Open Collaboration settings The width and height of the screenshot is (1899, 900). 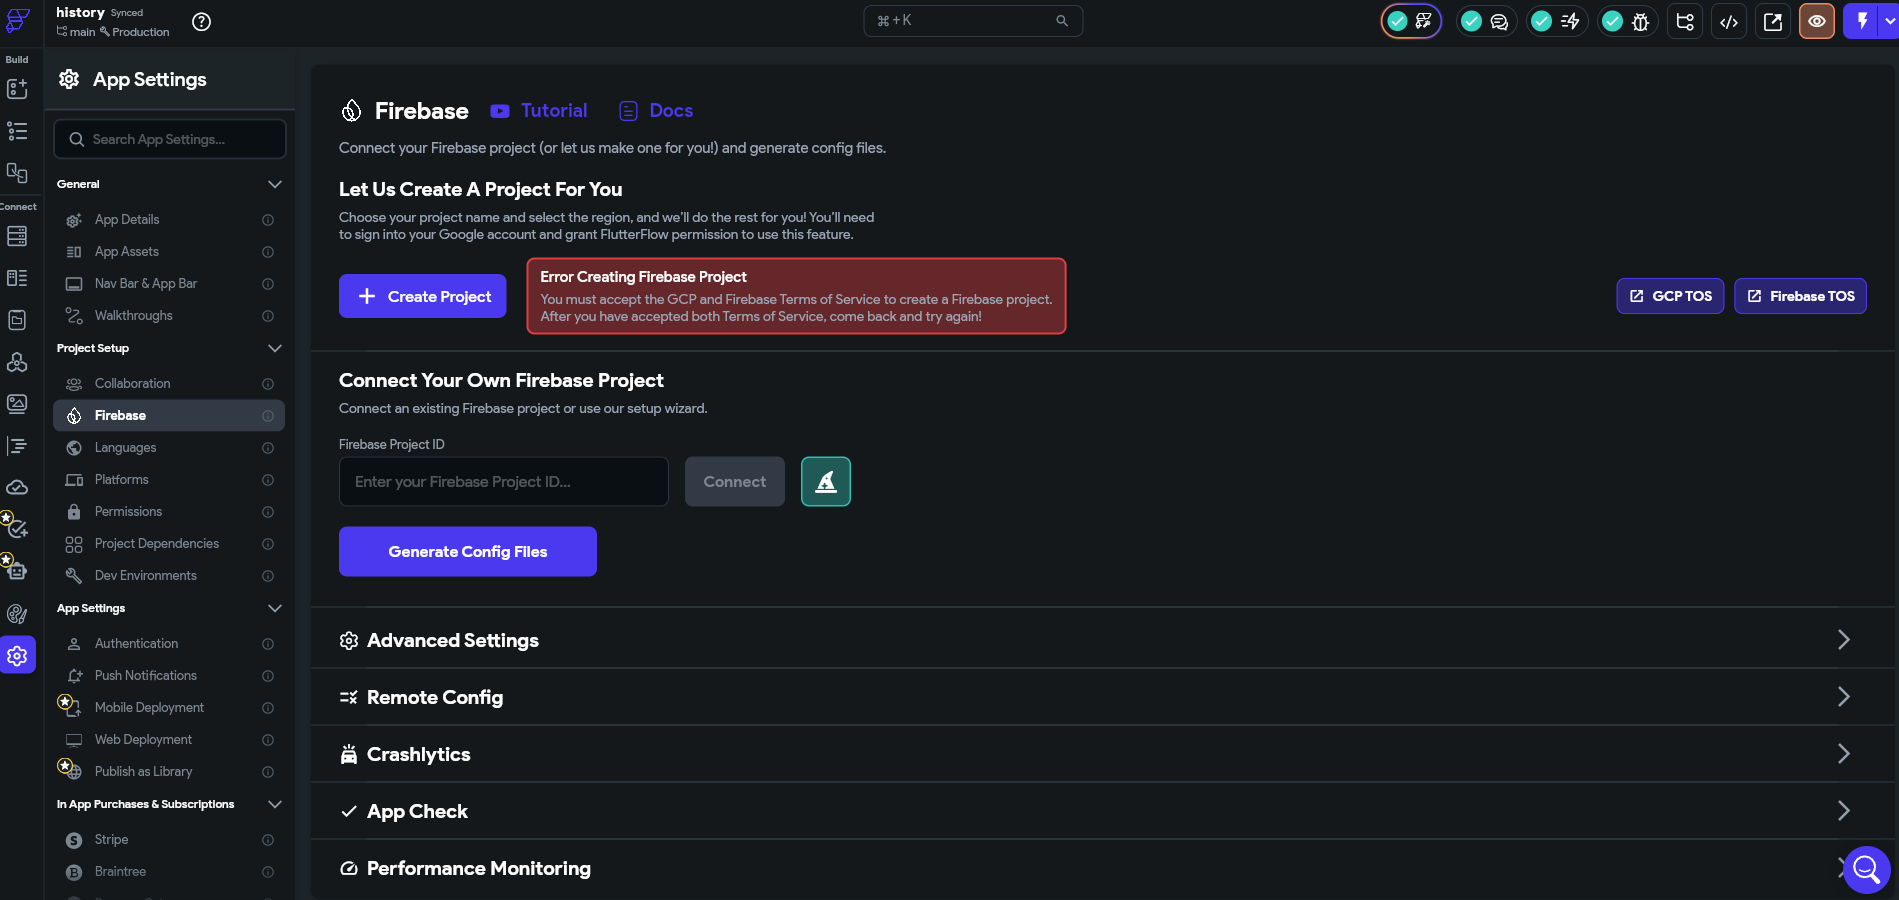169,384
